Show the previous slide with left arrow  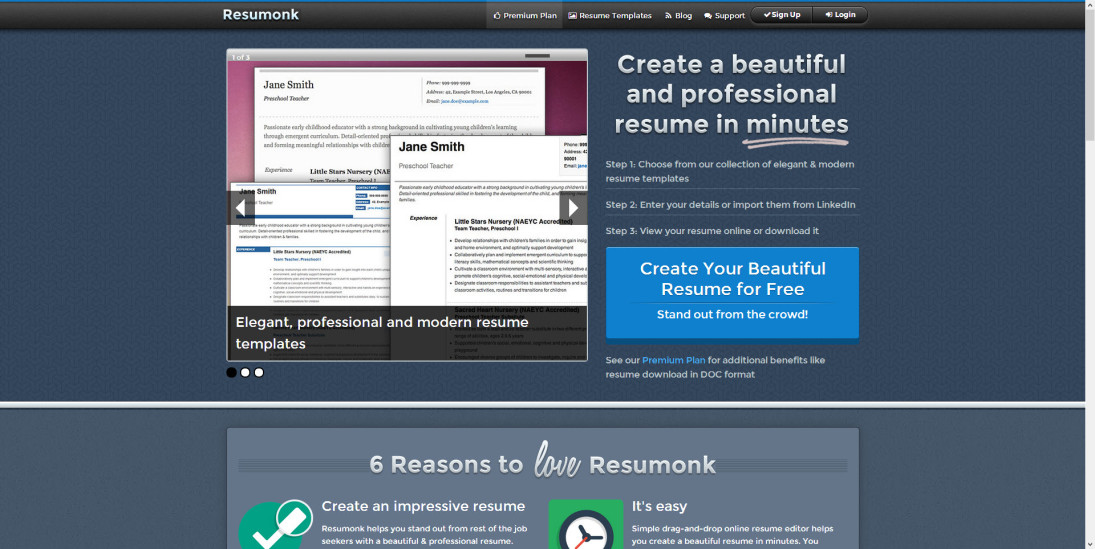pos(240,207)
